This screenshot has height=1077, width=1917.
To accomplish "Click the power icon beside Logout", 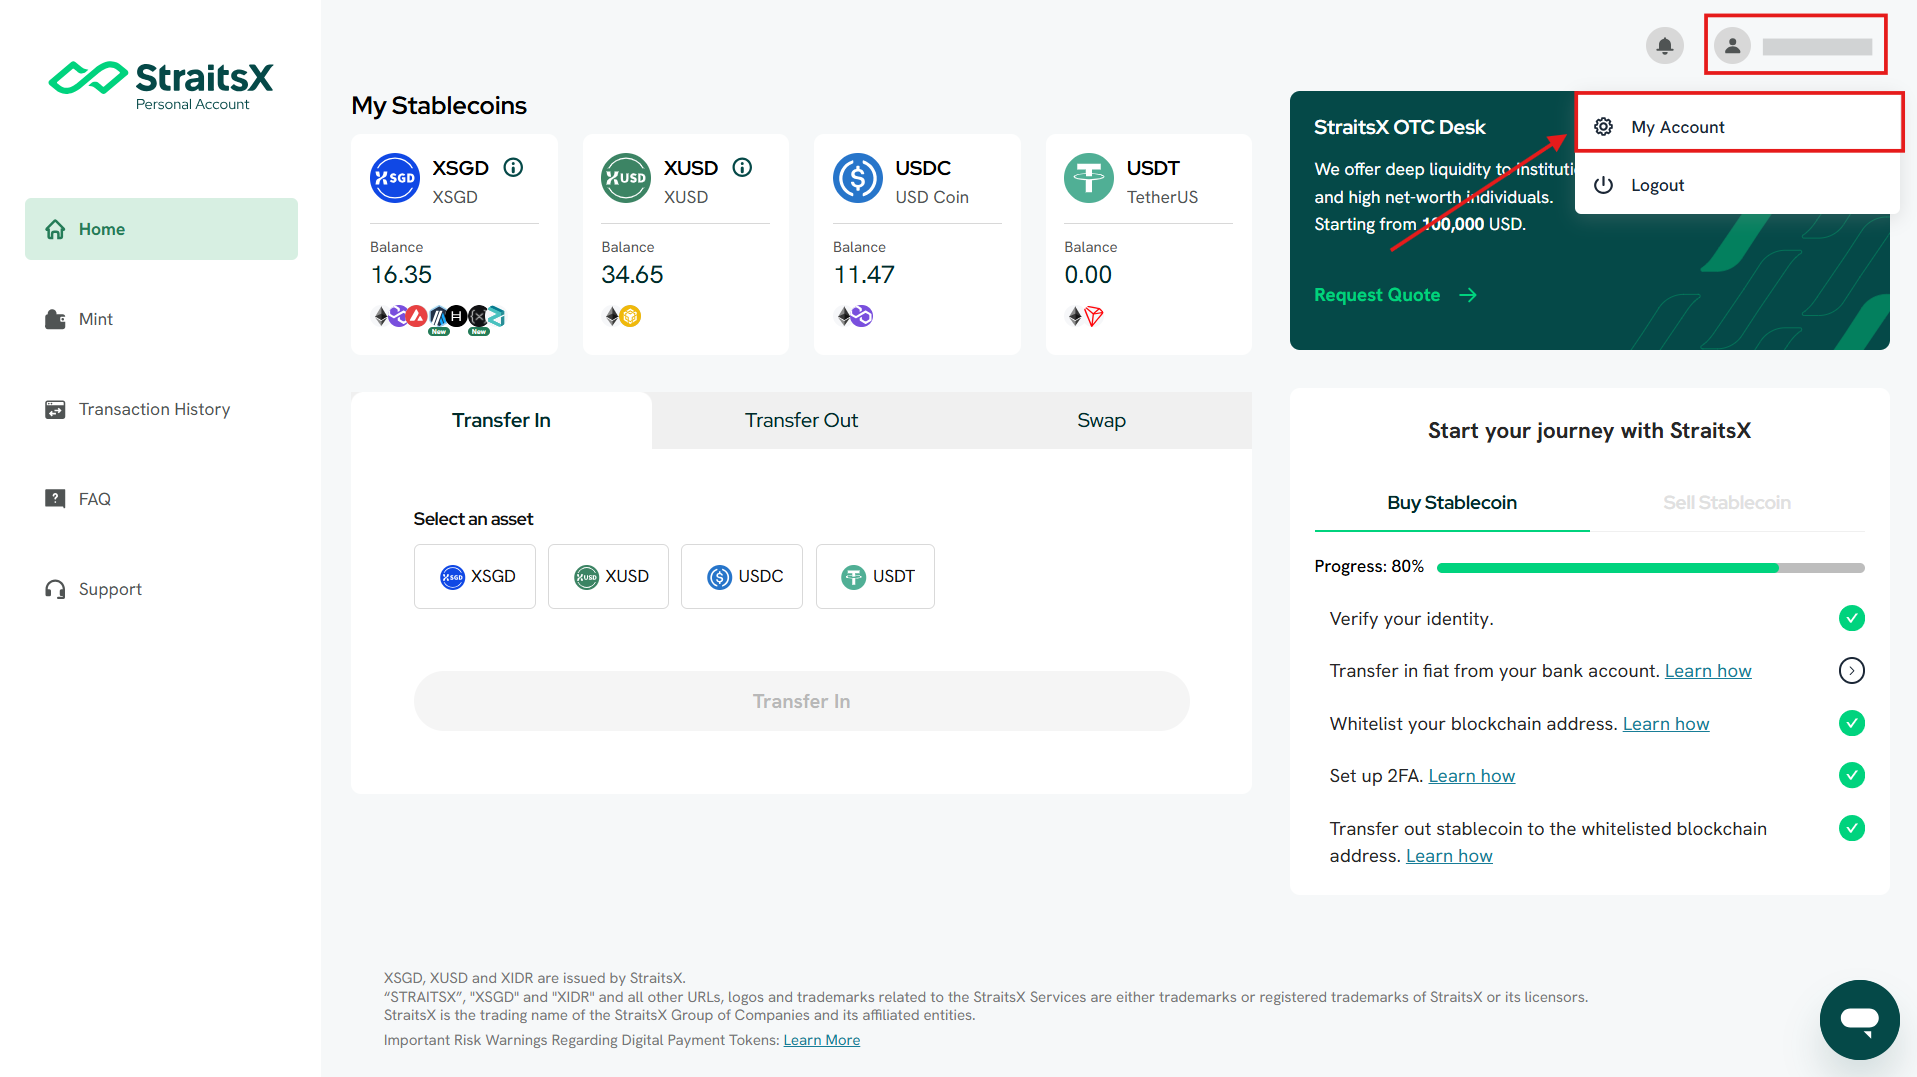I will click(1603, 185).
